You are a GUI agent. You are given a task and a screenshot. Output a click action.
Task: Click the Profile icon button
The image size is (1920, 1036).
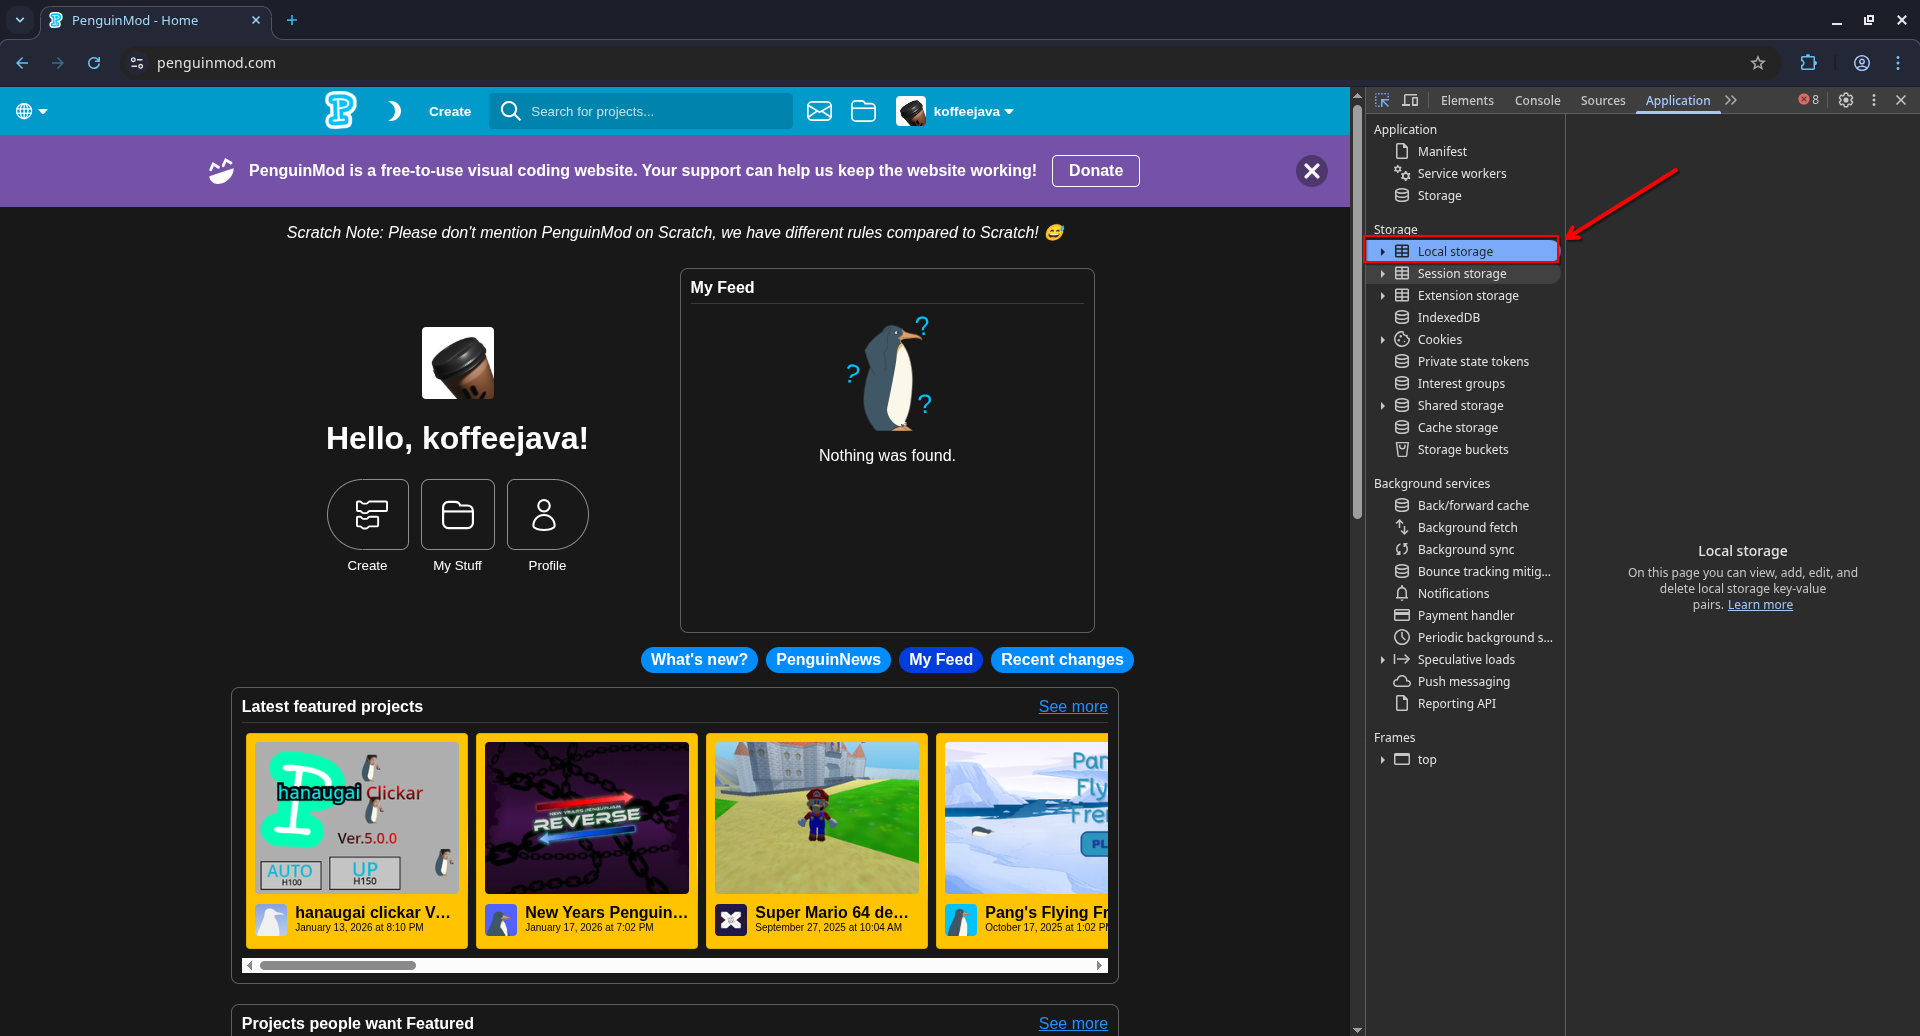(x=547, y=515)
